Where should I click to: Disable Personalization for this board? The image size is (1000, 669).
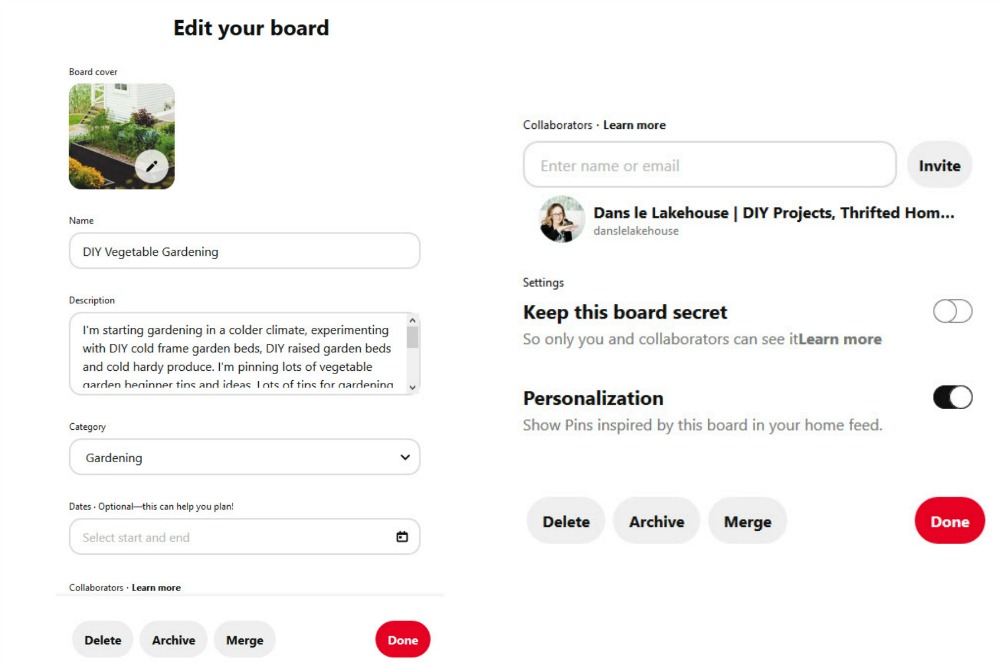[x=952, y=397]
